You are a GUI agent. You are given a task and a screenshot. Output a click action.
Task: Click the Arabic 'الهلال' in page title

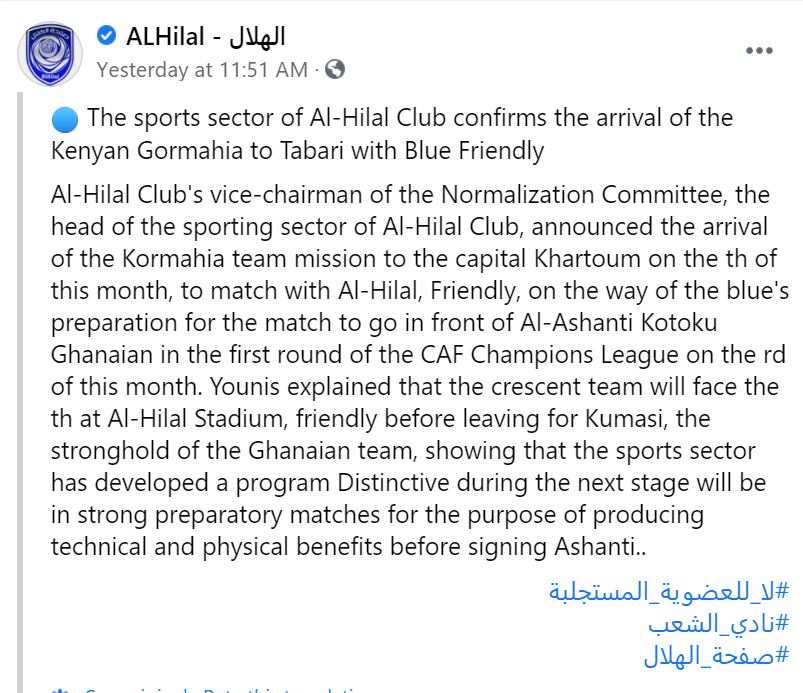pyautogui.click(x=257, y=36)
